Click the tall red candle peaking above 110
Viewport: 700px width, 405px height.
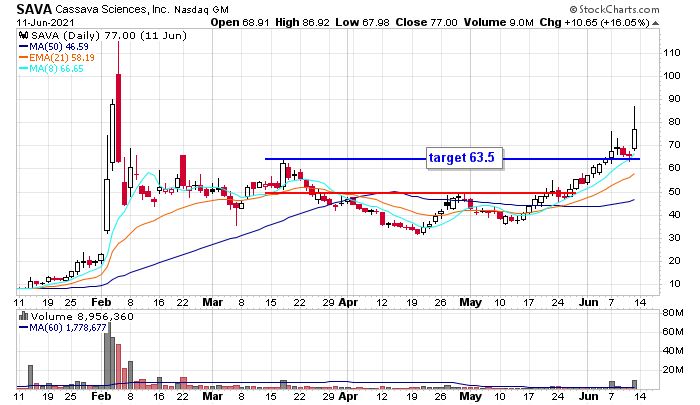[x=118, y=118]
